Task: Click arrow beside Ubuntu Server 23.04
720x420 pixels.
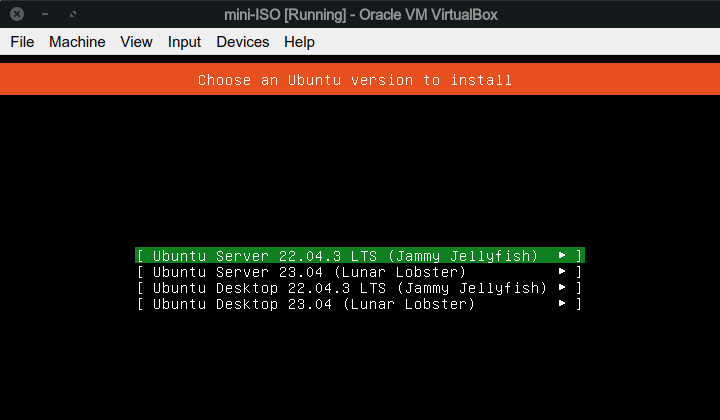Action: point(563,272)
